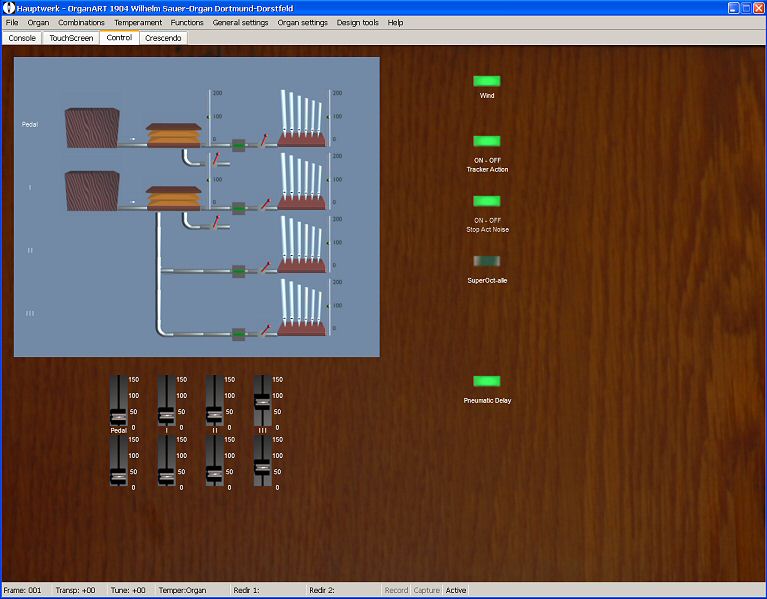The height and width of the screenshot is (599, 767).
Task: Click the red lever beside Pedal pipes
Action: click(264, 140)
